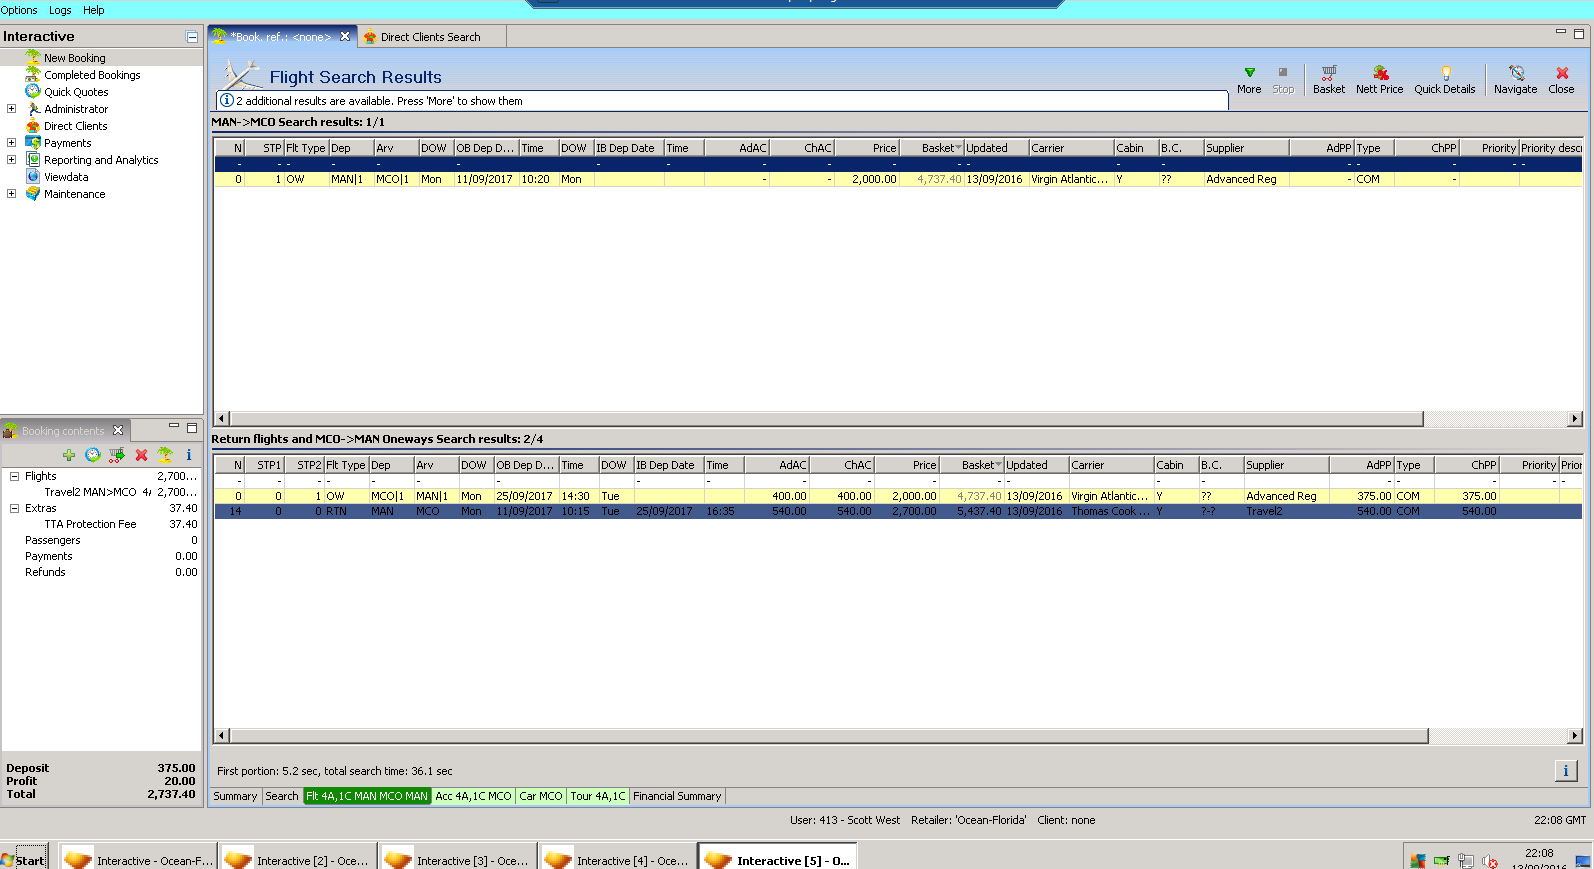Open Quick Details lightbulb
Viewport: 1594px width, 869px height.
[x=1445, y=80]
